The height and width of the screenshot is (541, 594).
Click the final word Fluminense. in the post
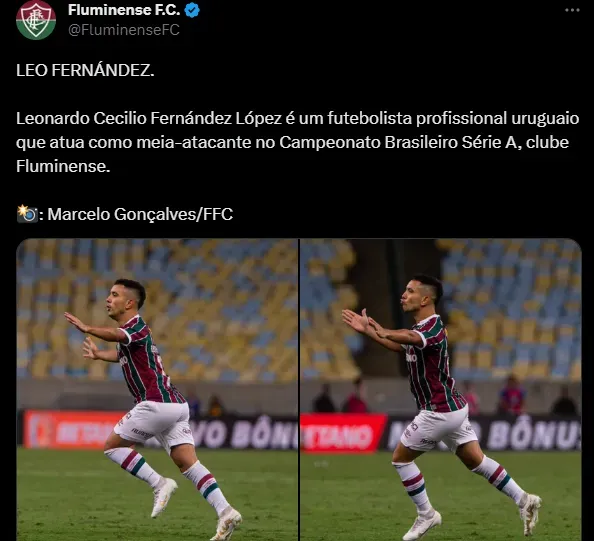coord(63,166)
